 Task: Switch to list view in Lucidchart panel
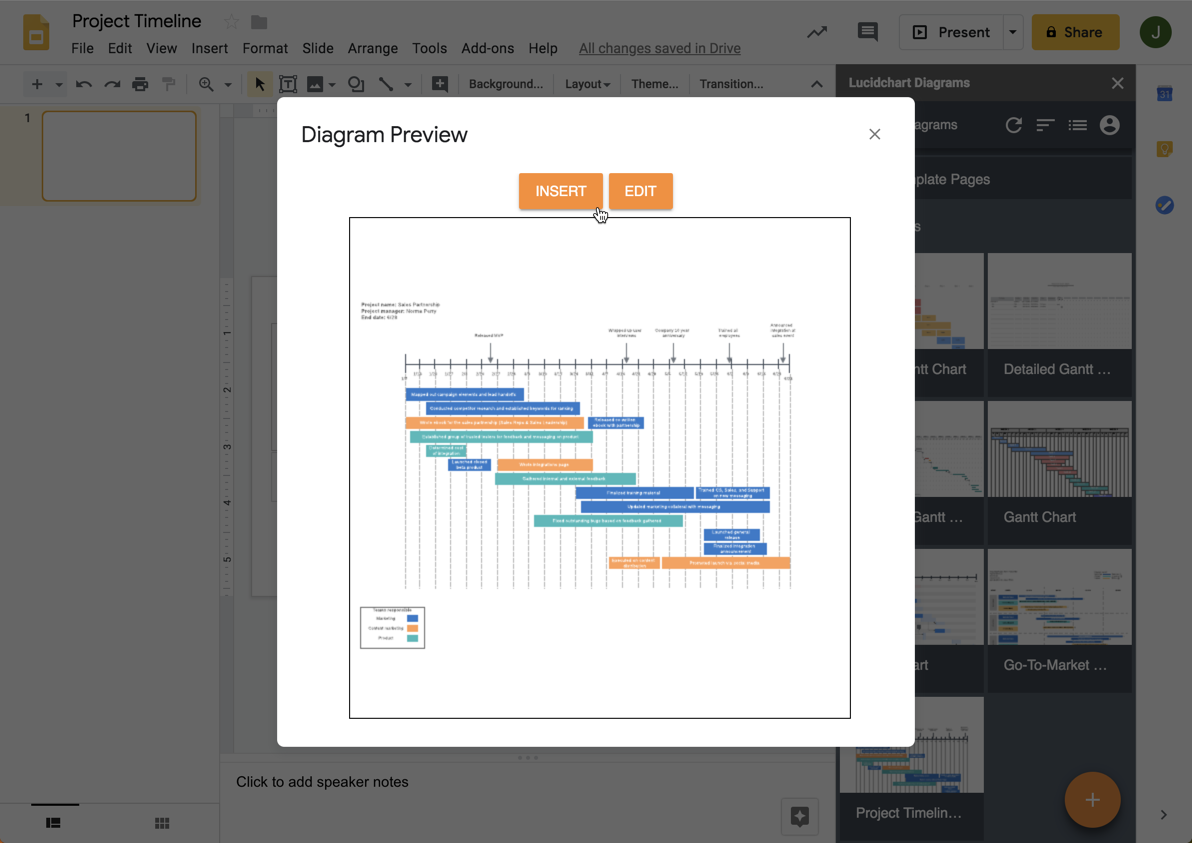1077,125
